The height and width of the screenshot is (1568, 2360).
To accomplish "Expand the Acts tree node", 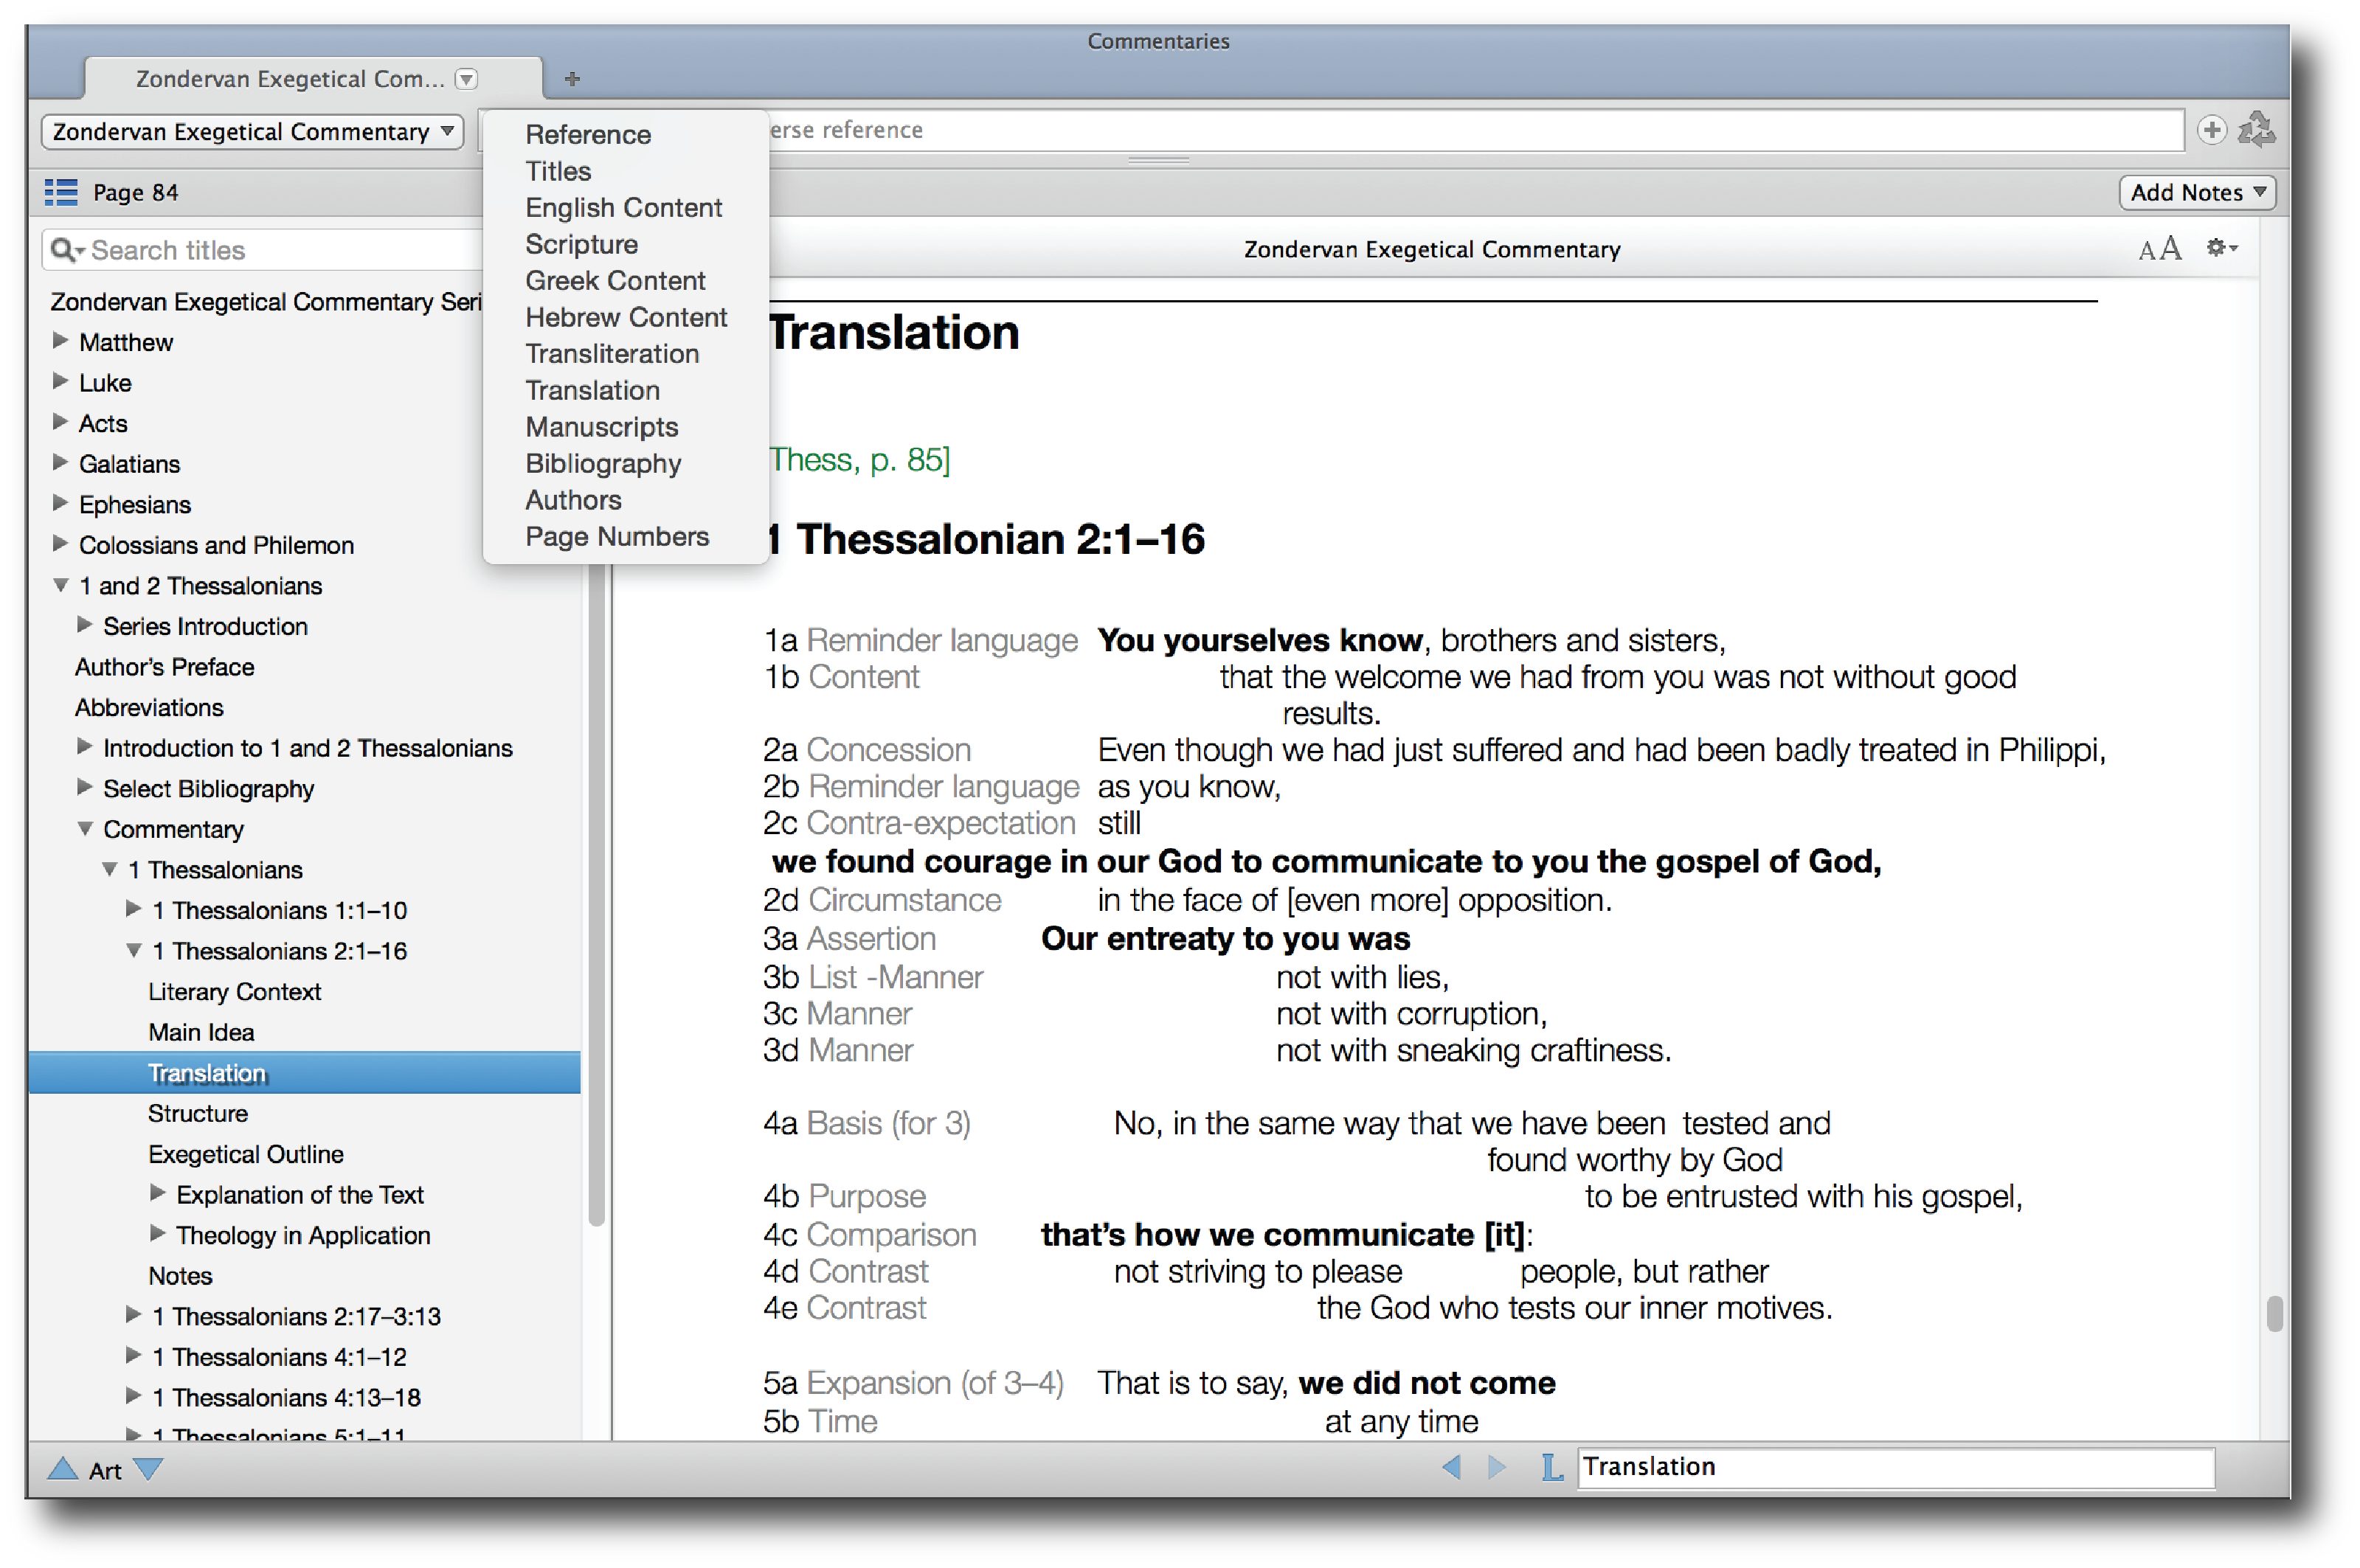I will (60, 422).
